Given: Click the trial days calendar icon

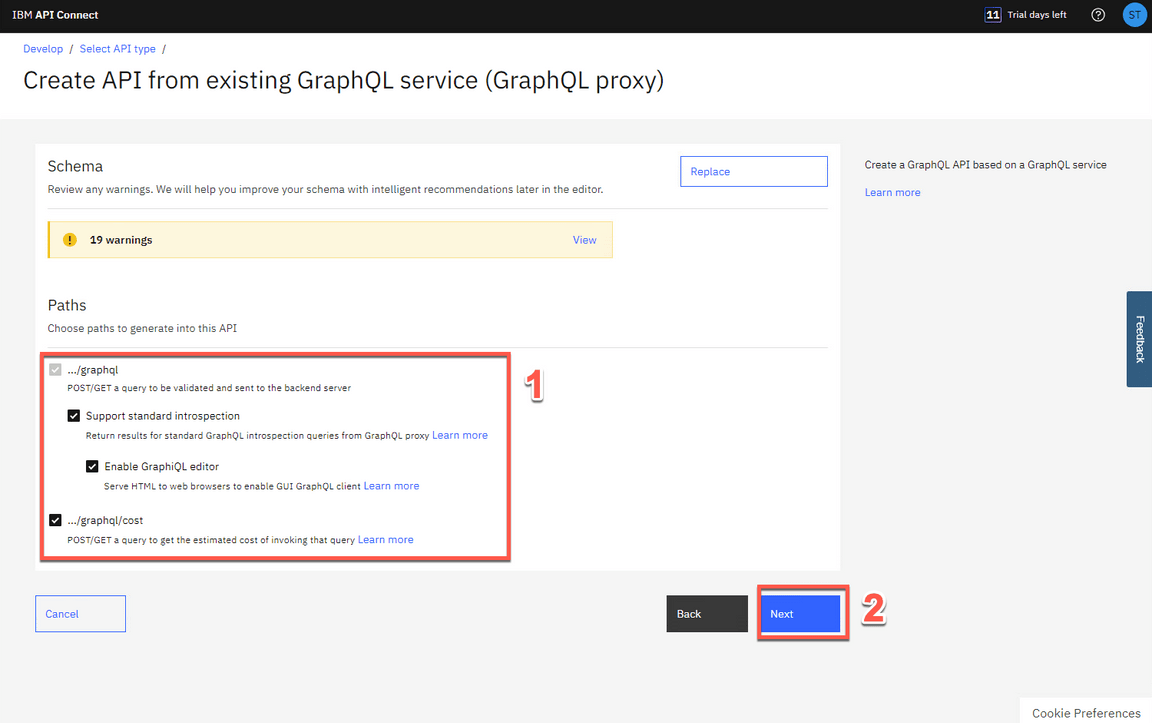Looking at the screenshot, I should pyautogui.click(x=993, y=15).
